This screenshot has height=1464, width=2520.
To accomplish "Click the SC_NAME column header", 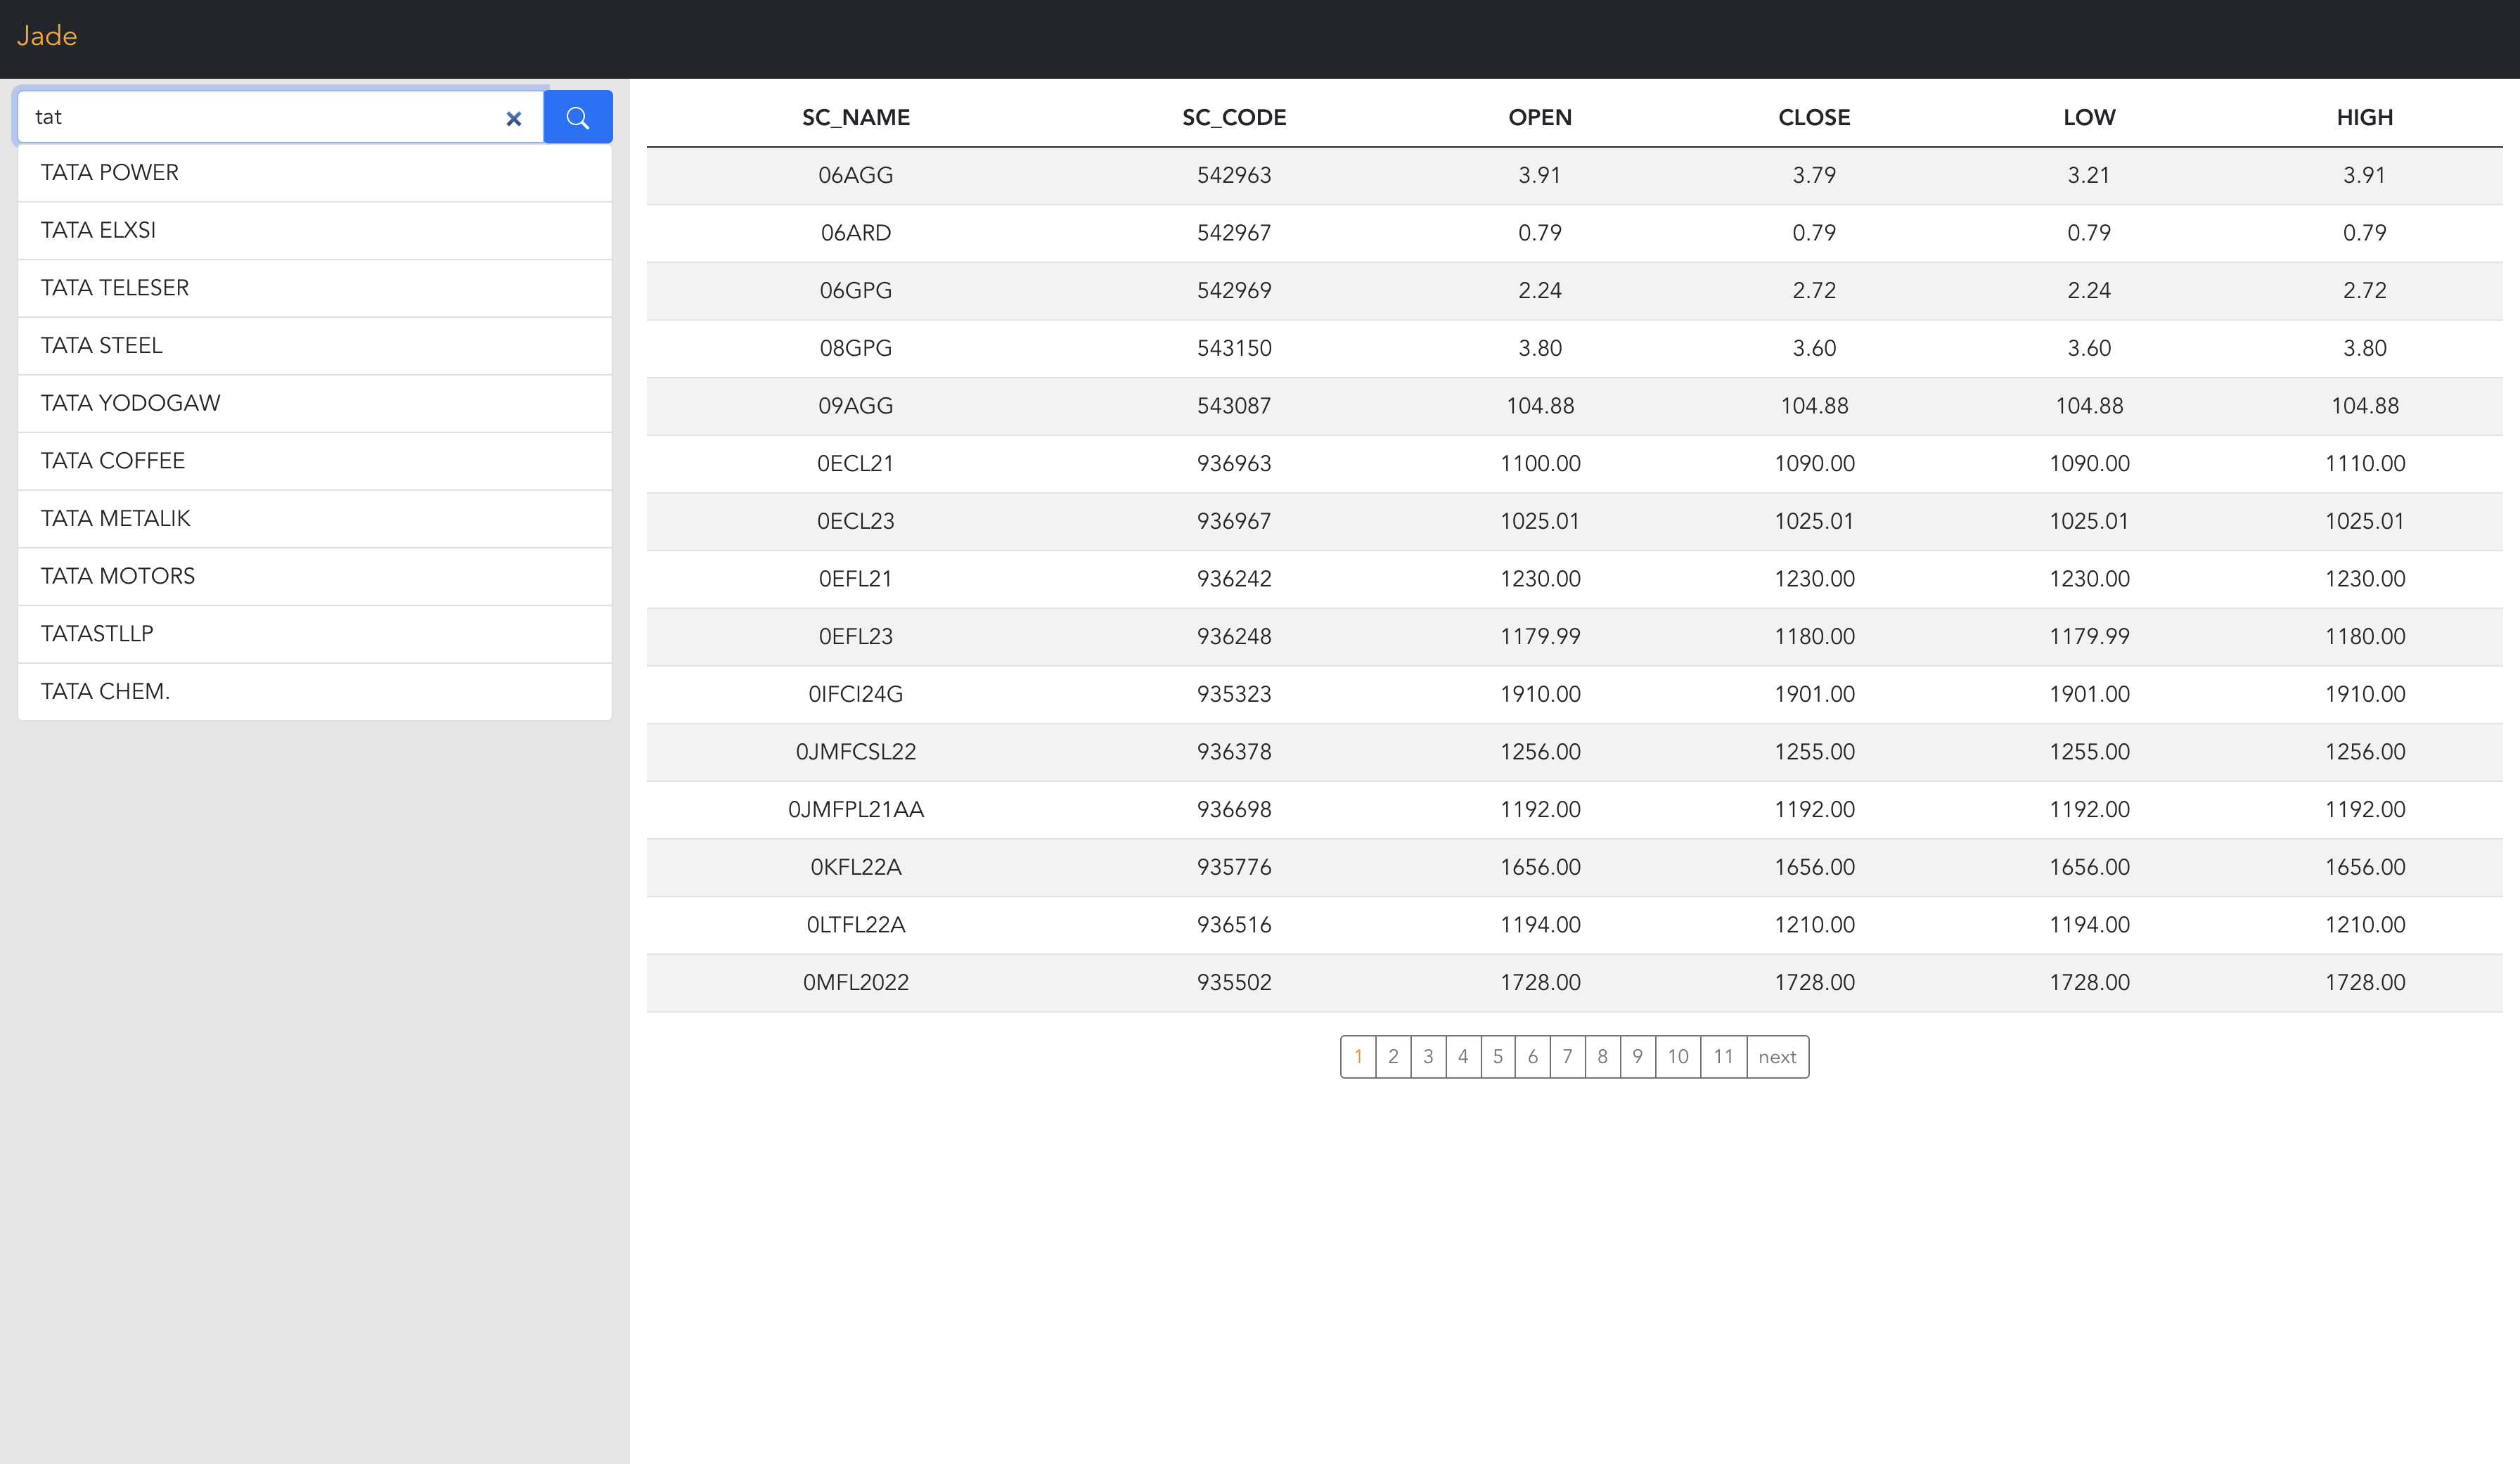I will [x=856, y=117].
